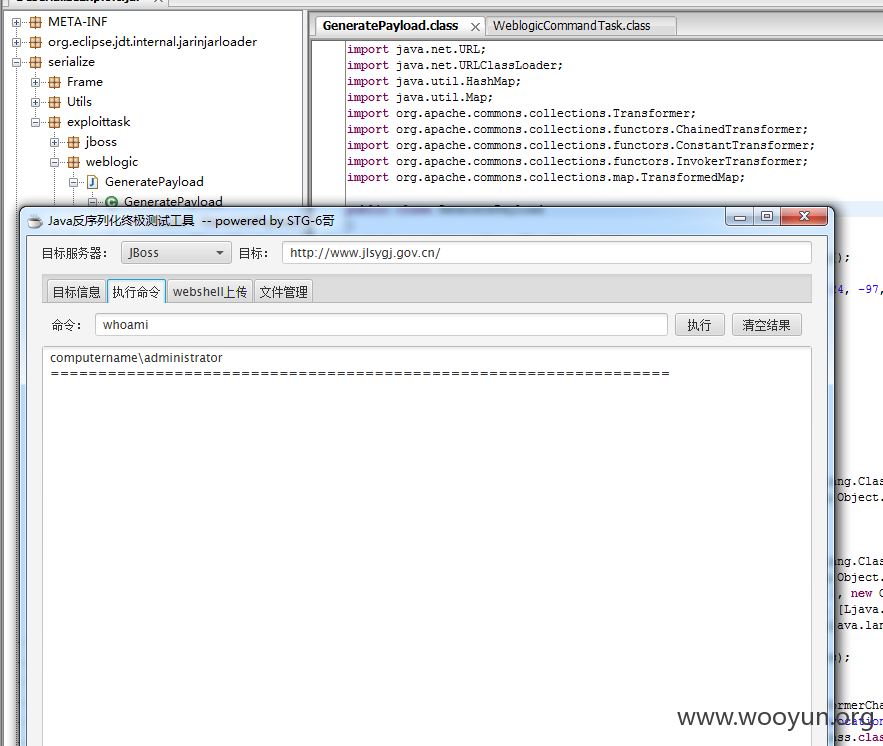Click the Frame package icon

[x=55, y=82]
